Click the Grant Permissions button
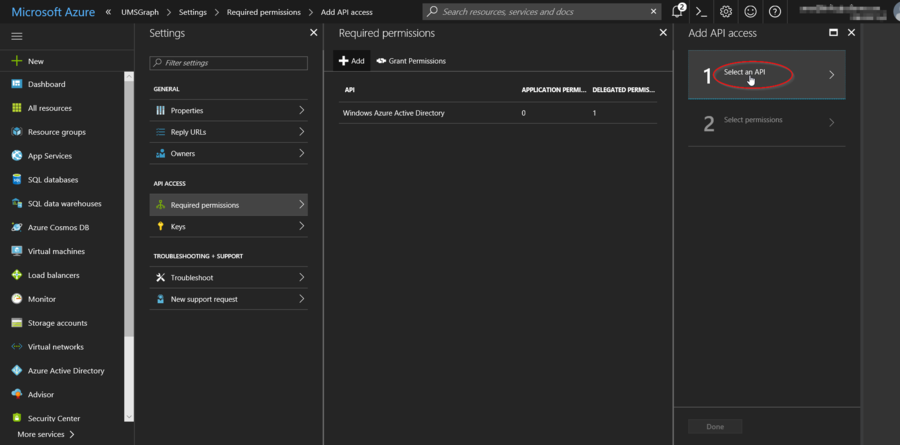 pos(411,61)
